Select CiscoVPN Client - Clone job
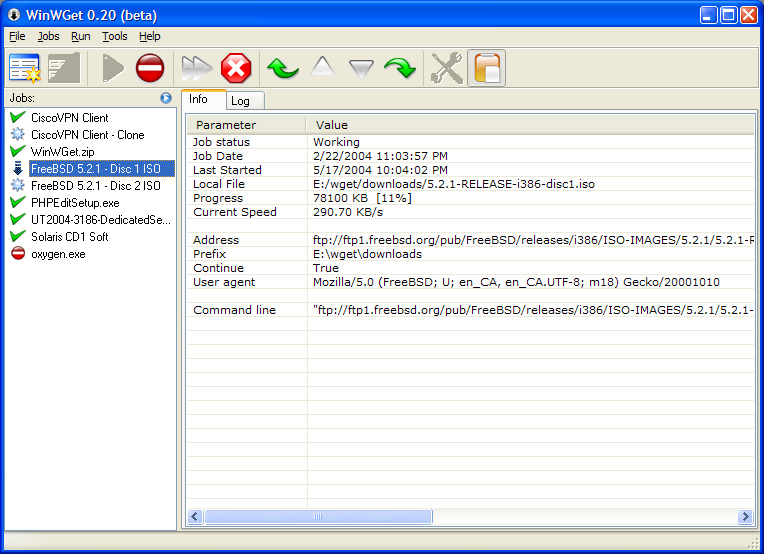The width and height of the screenshot is (764, 554). click(88, 135)
